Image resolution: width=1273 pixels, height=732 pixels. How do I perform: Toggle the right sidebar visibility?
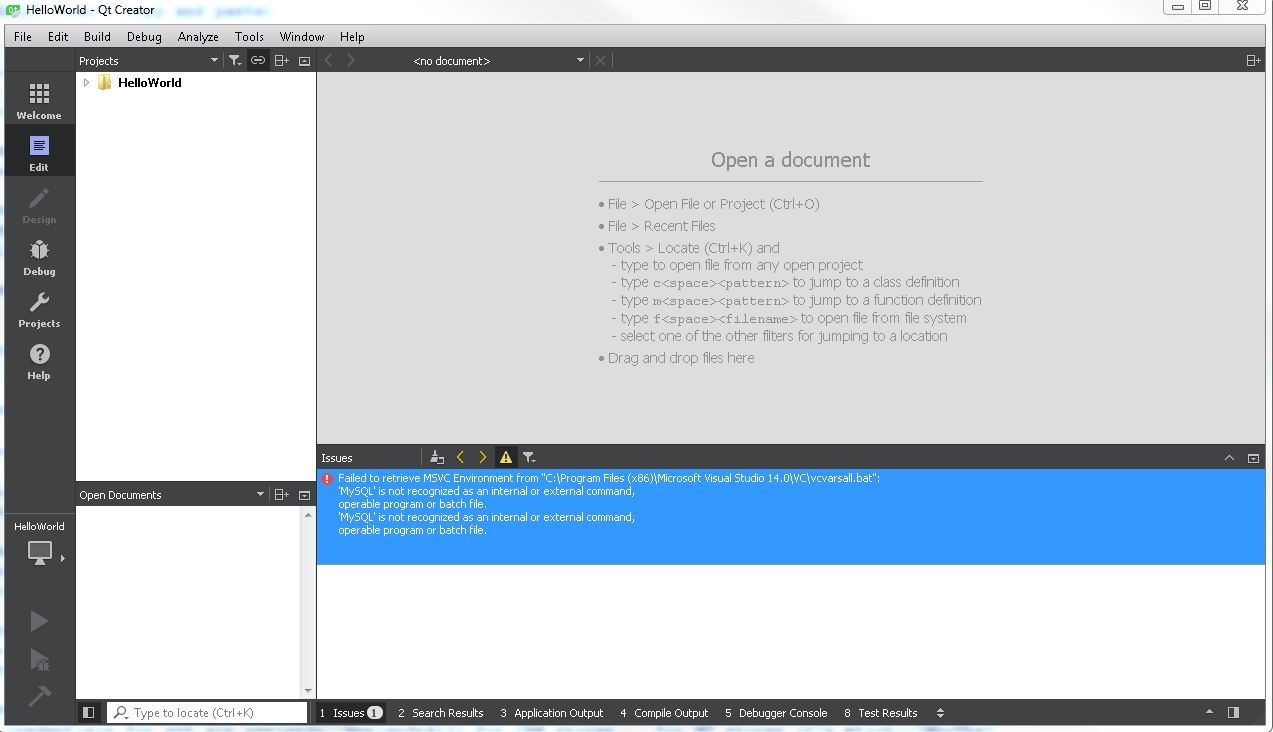point(1233,713)
